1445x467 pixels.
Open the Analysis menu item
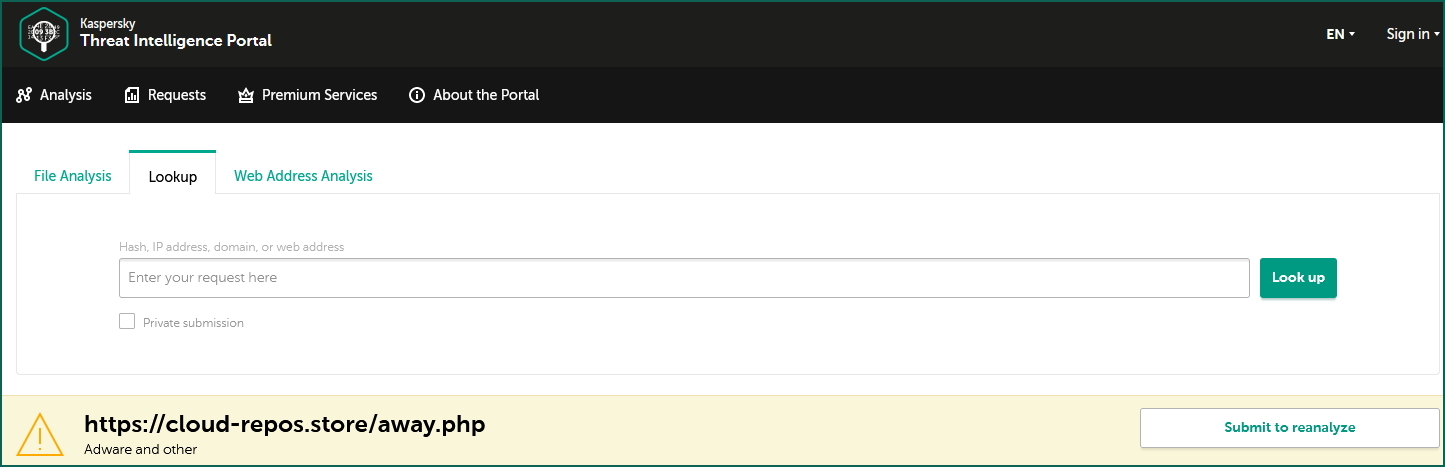coord(65,95)
